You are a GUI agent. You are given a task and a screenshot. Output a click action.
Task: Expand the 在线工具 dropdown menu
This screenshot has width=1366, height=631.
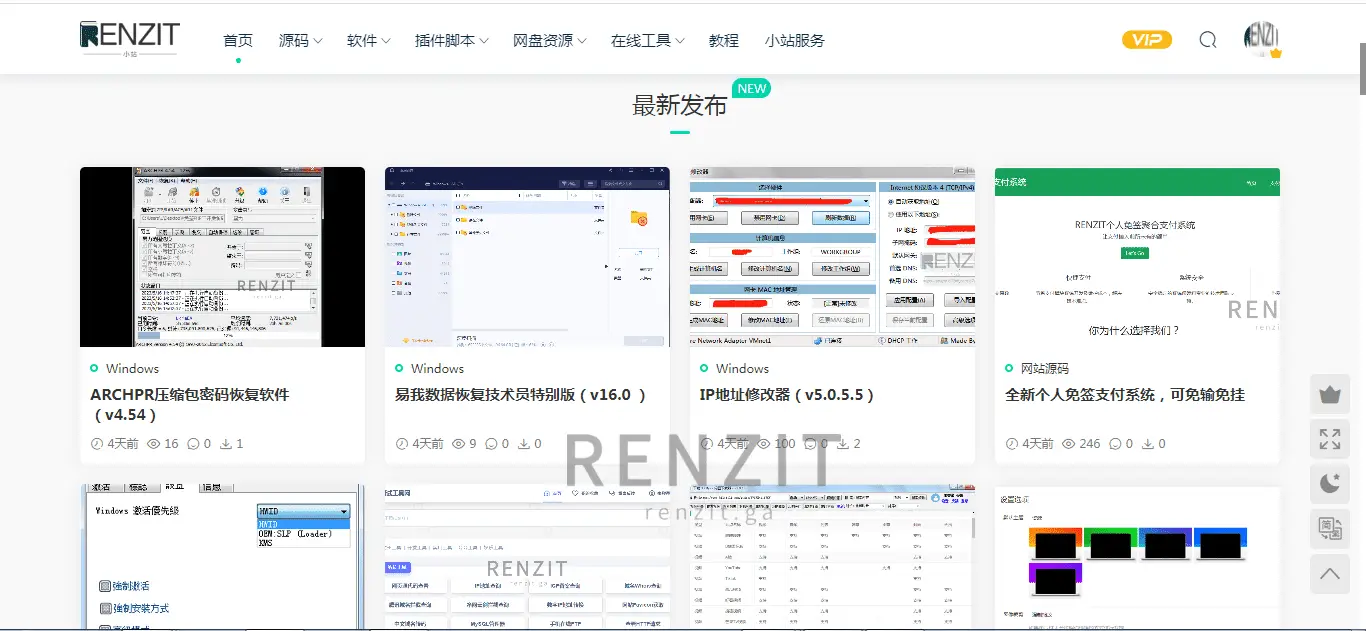[x=647, y=41]
